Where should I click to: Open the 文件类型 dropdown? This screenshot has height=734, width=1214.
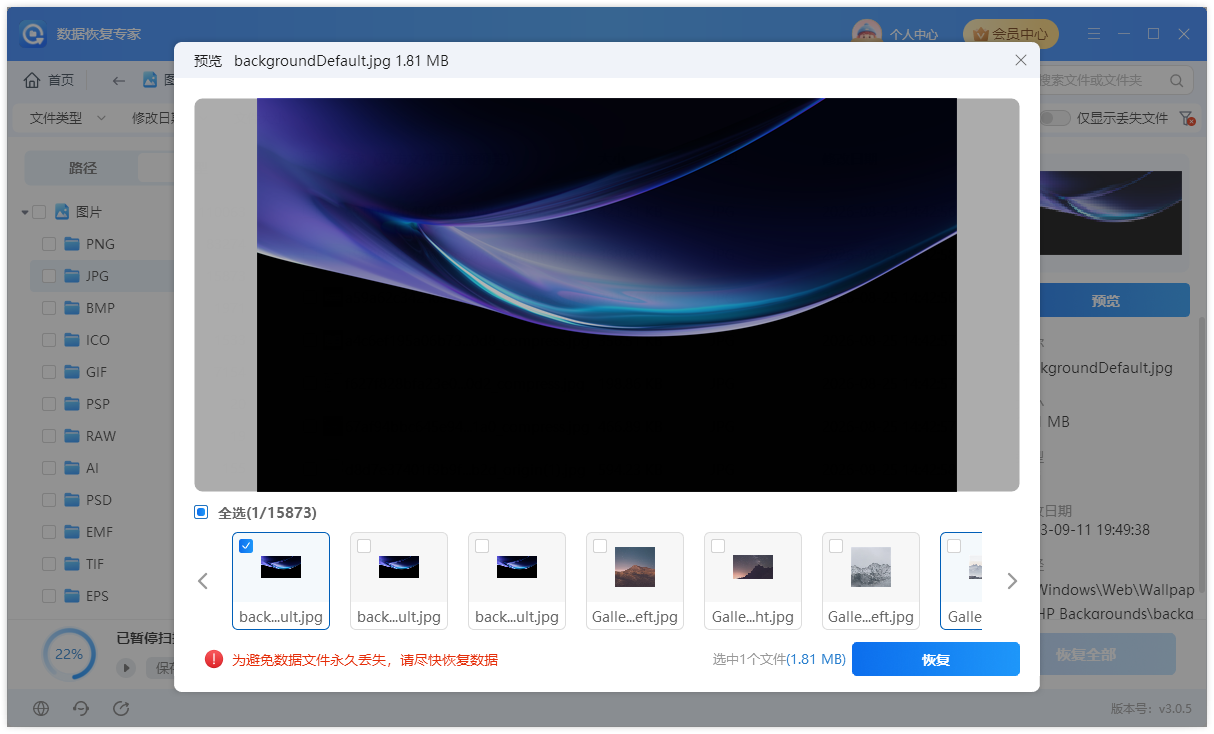coord(67,118)
